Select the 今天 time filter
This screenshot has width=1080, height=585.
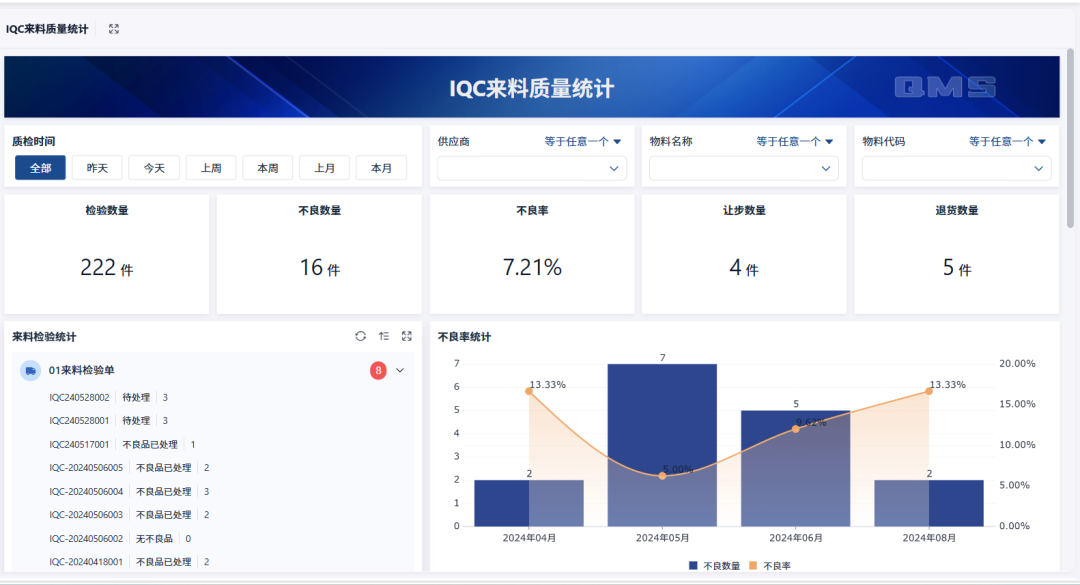pos(154,168)
